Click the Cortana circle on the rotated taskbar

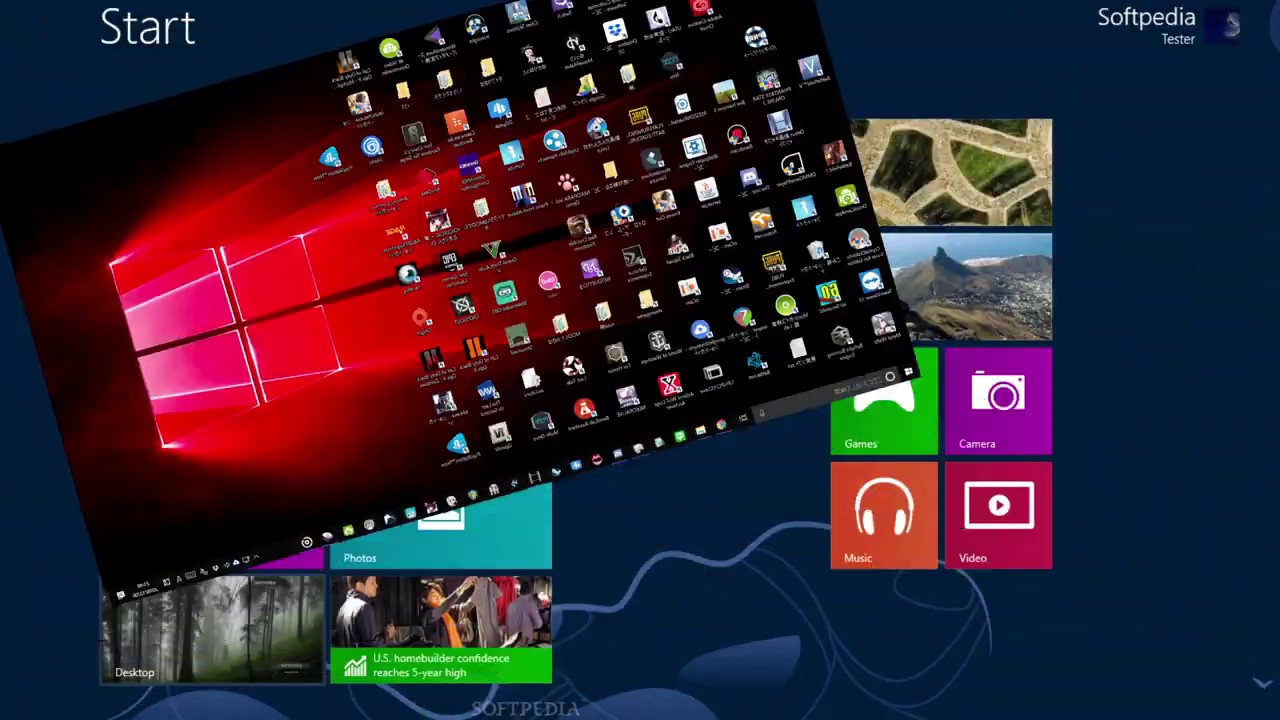890,377
